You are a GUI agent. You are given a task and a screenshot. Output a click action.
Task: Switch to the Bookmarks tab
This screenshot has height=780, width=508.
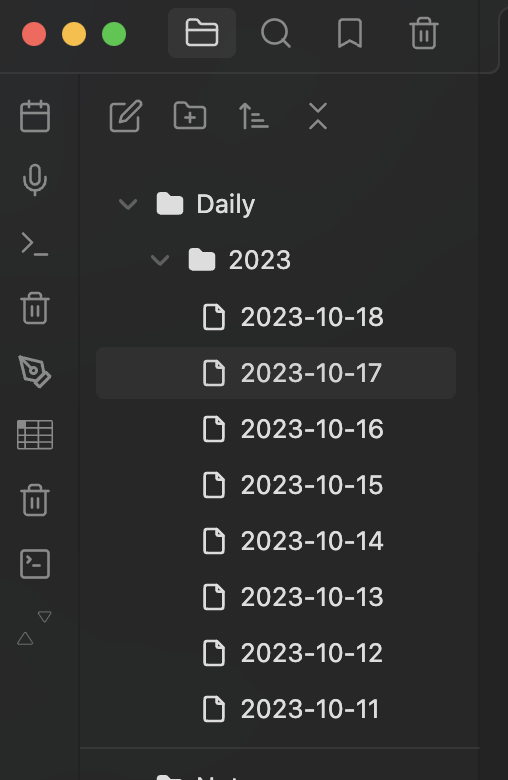click(x=350, y=33)
